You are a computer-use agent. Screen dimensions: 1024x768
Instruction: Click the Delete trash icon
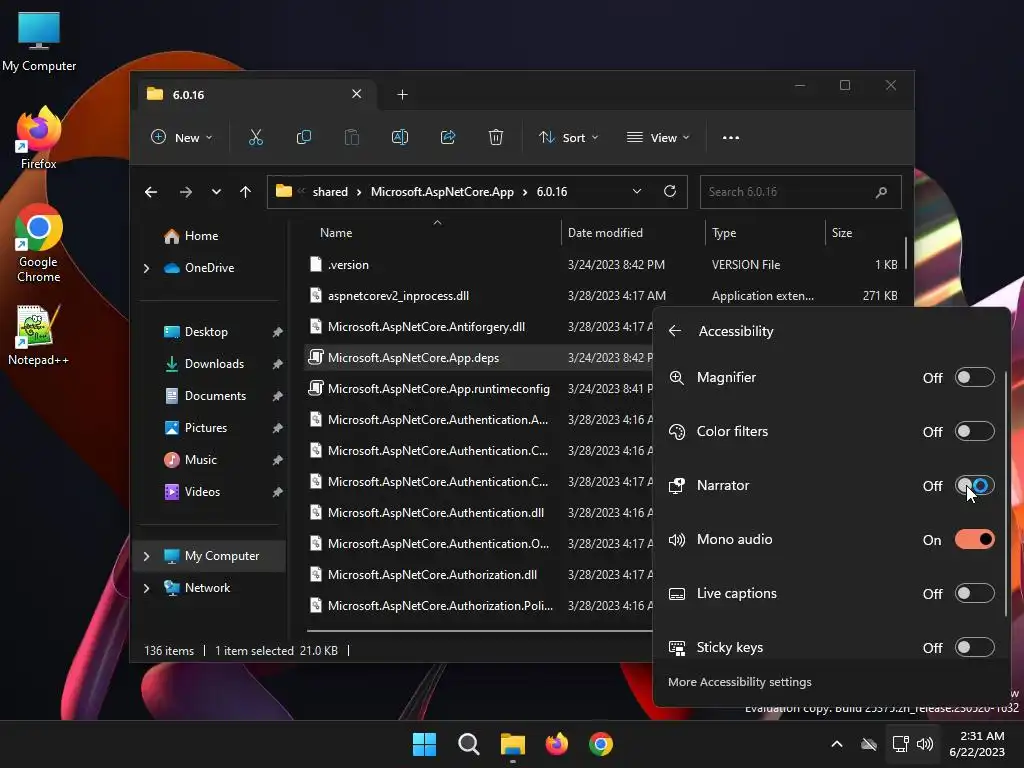(496, 137)
